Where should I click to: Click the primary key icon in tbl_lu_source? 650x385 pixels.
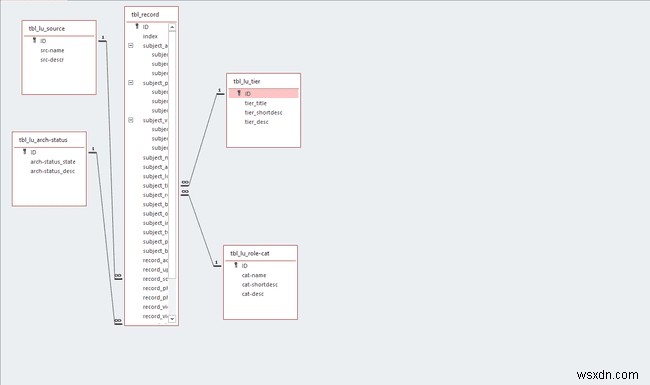tap(34, 41)
